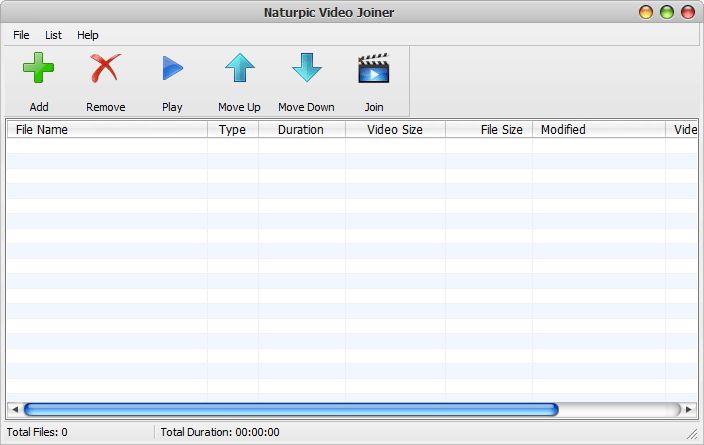The image size is (704, 445).
Task: Maximize window with the green button
Action: [667, 12]
